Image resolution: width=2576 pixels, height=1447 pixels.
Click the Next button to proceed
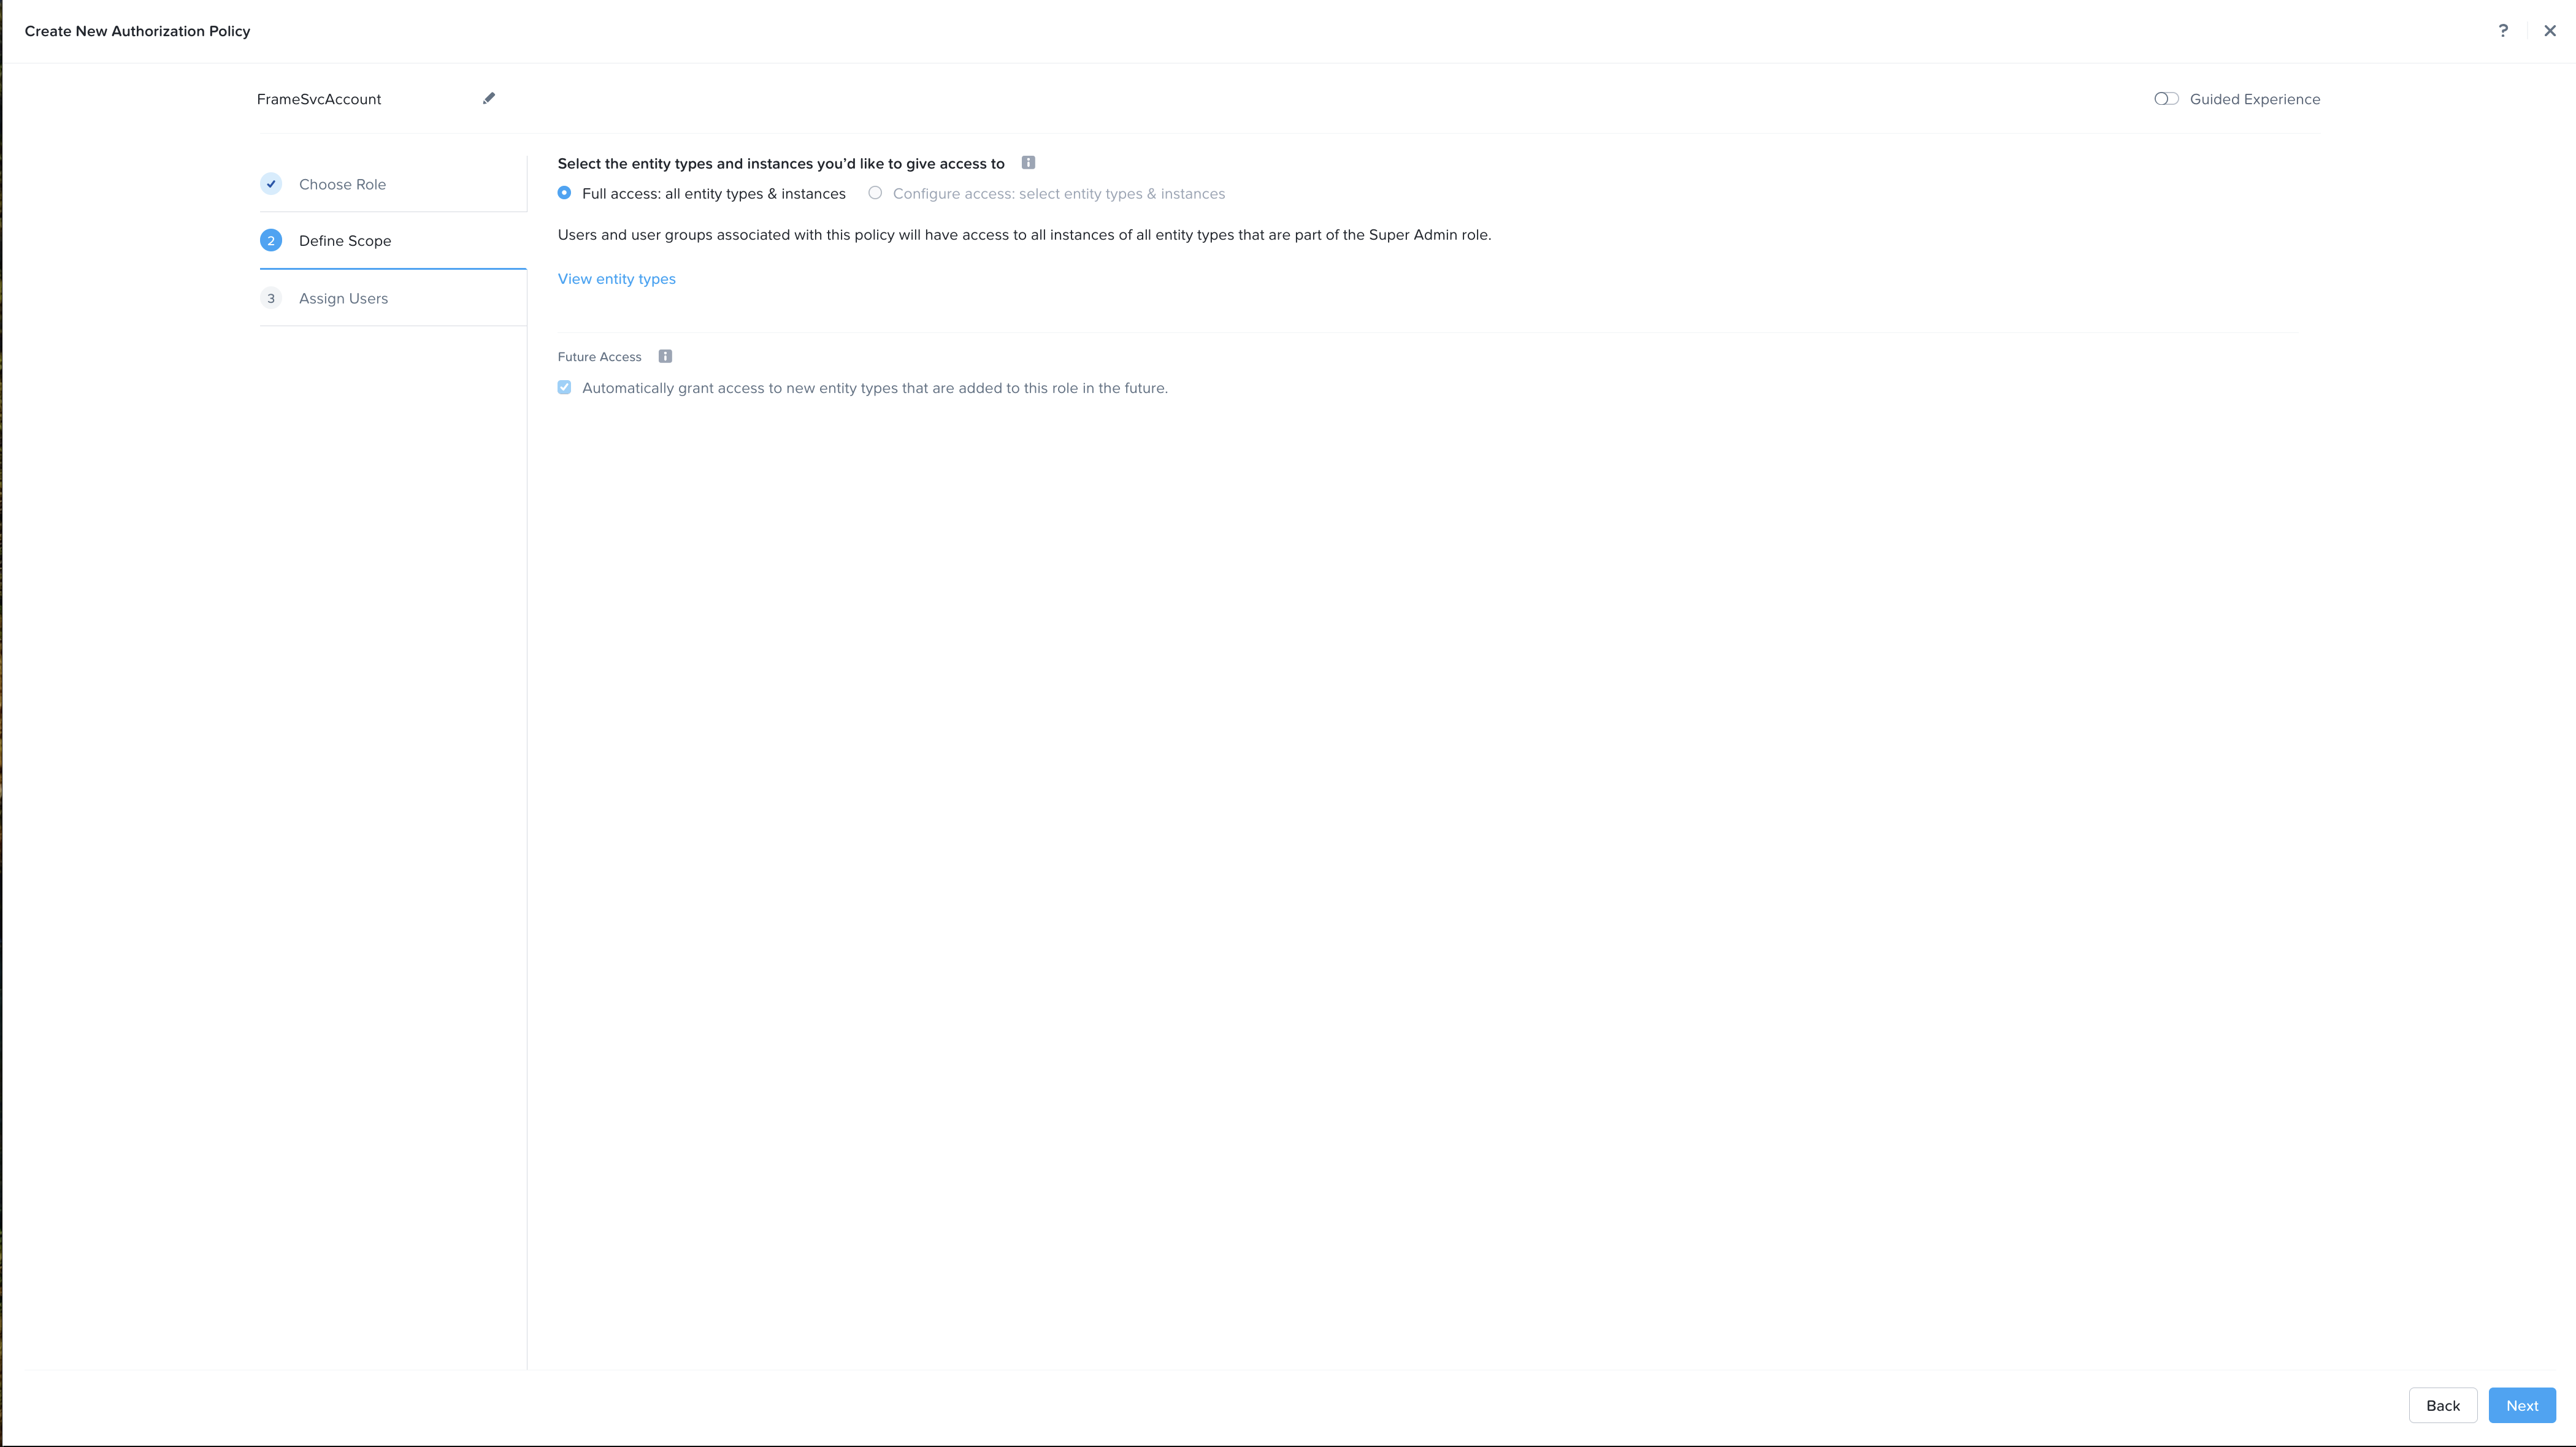tap(2521, 1405)
